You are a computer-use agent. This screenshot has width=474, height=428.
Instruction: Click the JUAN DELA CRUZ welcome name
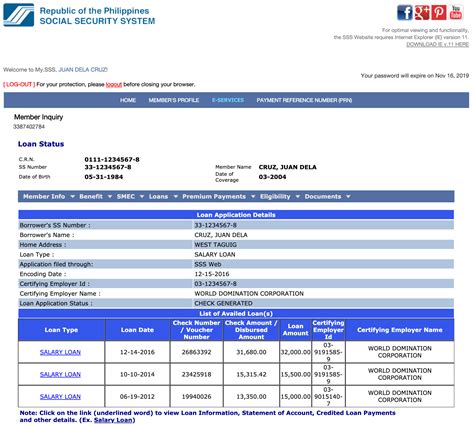tap(83, 70)
